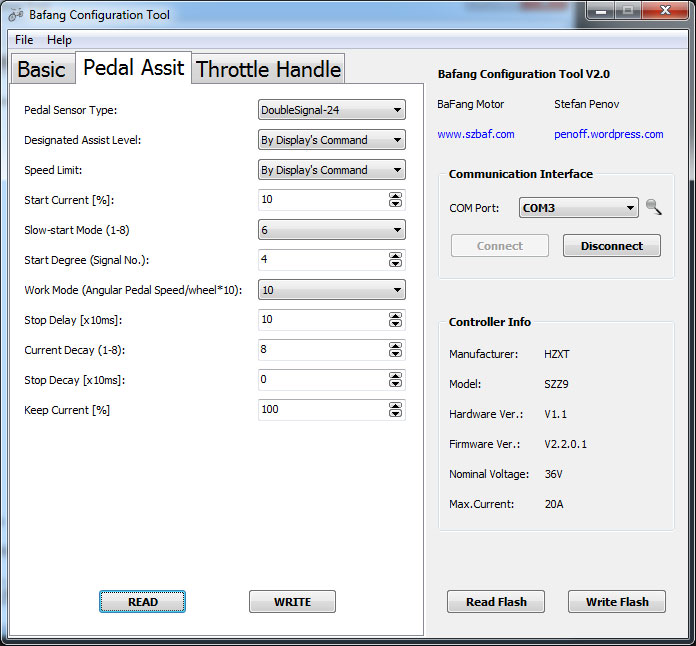The height and width of the screenshot is (646, 696).
Task: Click the Stop Delay spinner arrows
Action: pos(395,320)
